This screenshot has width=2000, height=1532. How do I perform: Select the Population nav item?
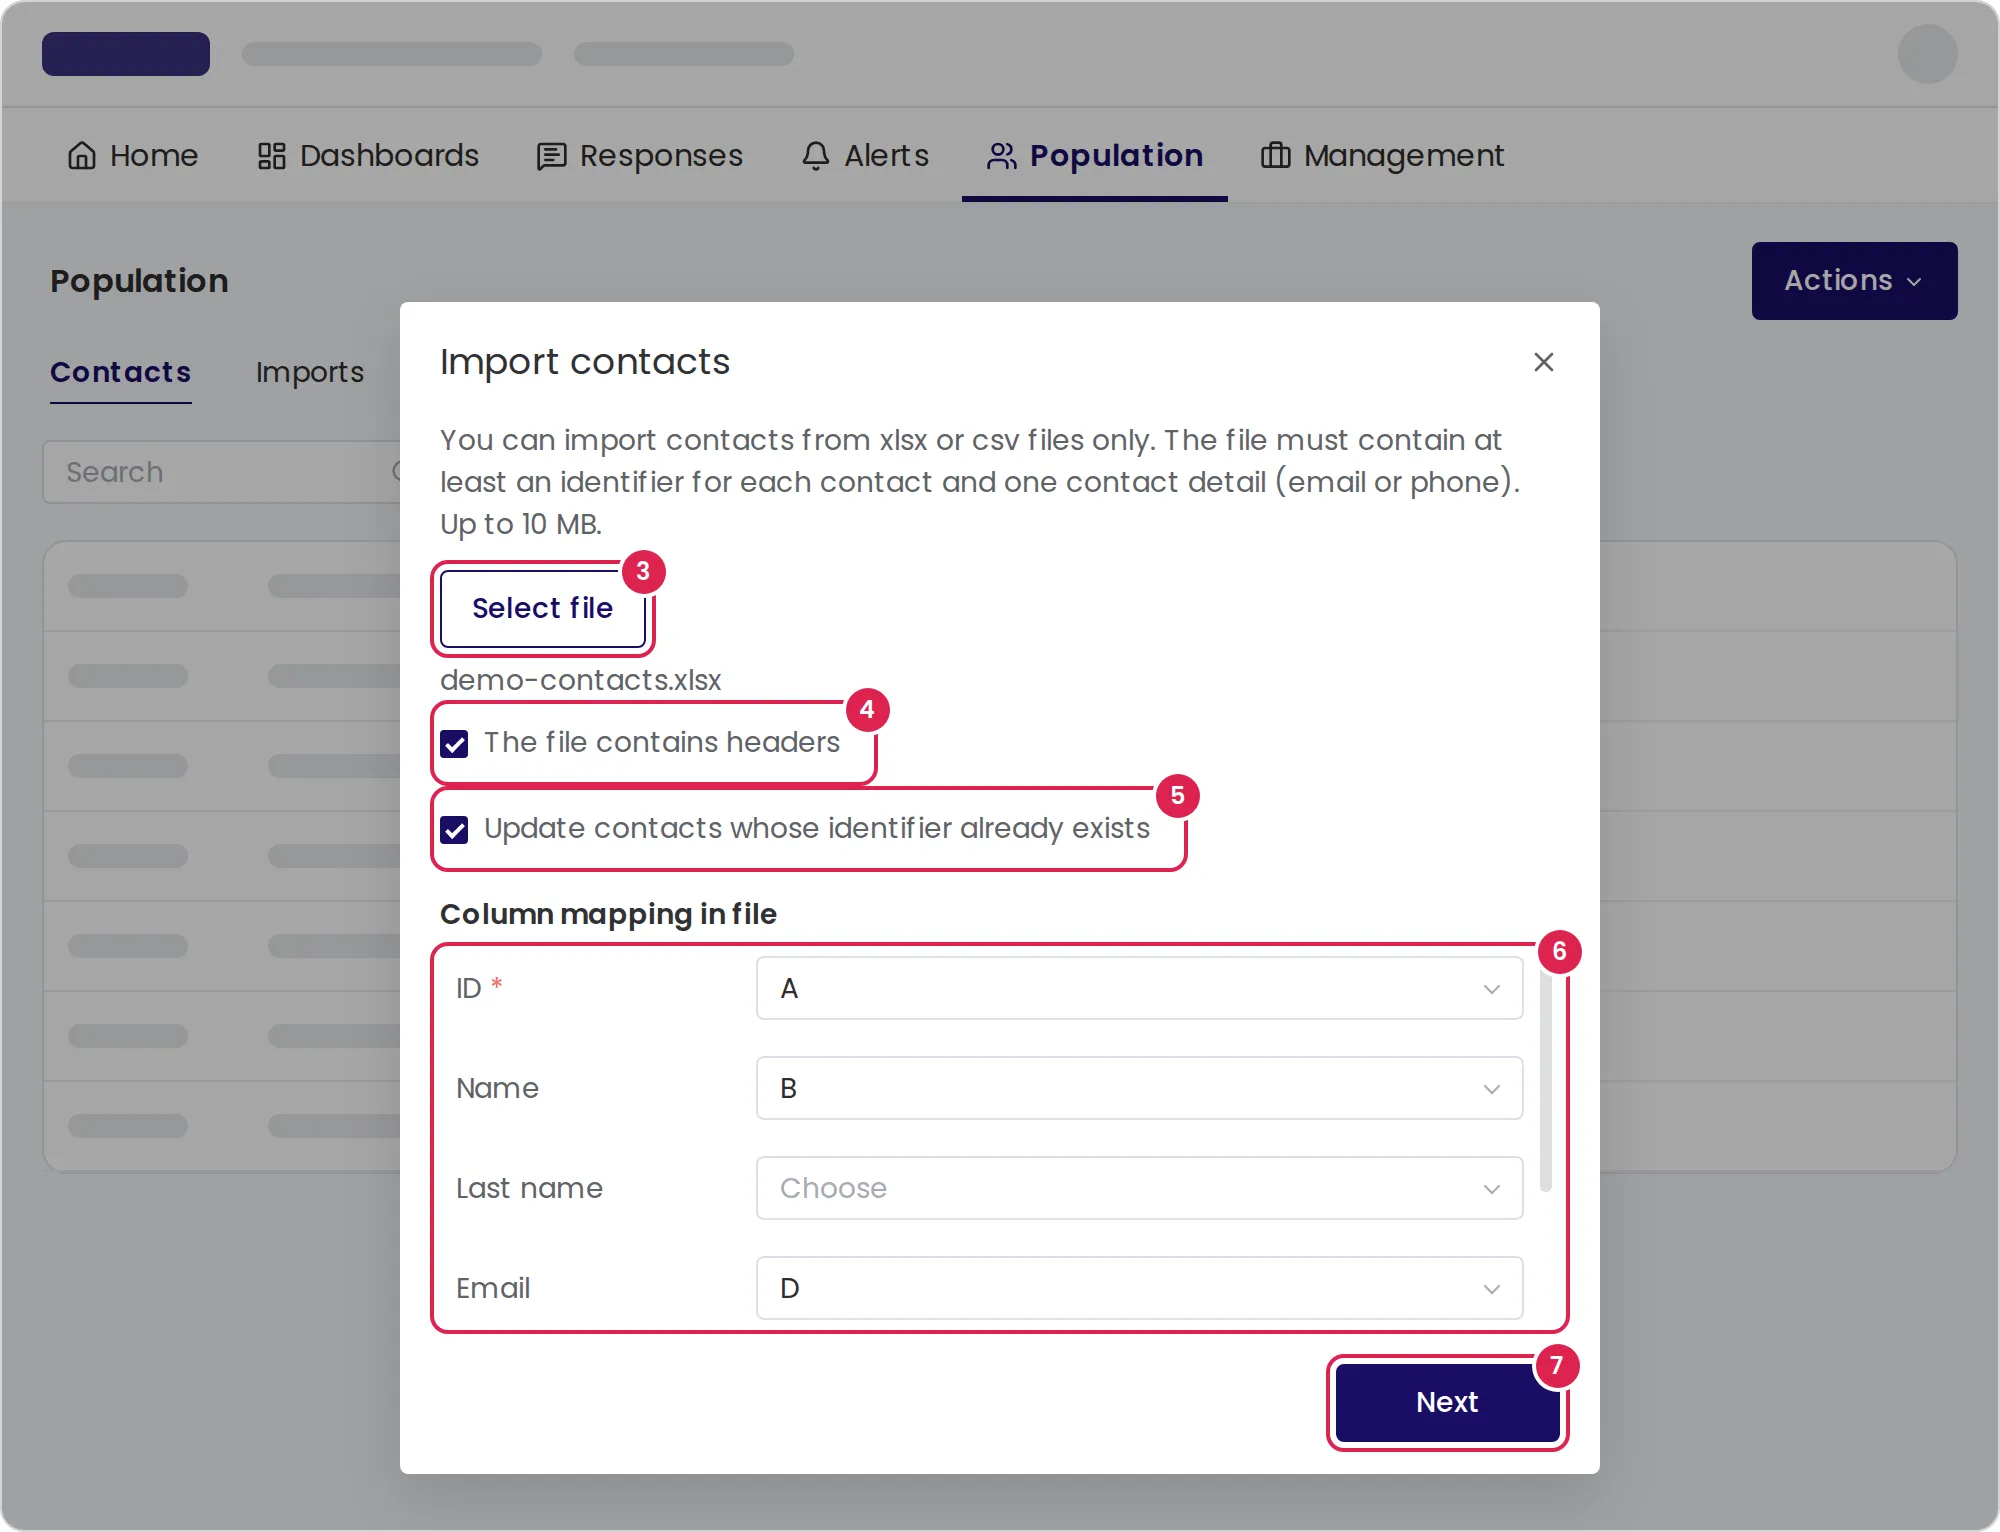[1095, 156]
